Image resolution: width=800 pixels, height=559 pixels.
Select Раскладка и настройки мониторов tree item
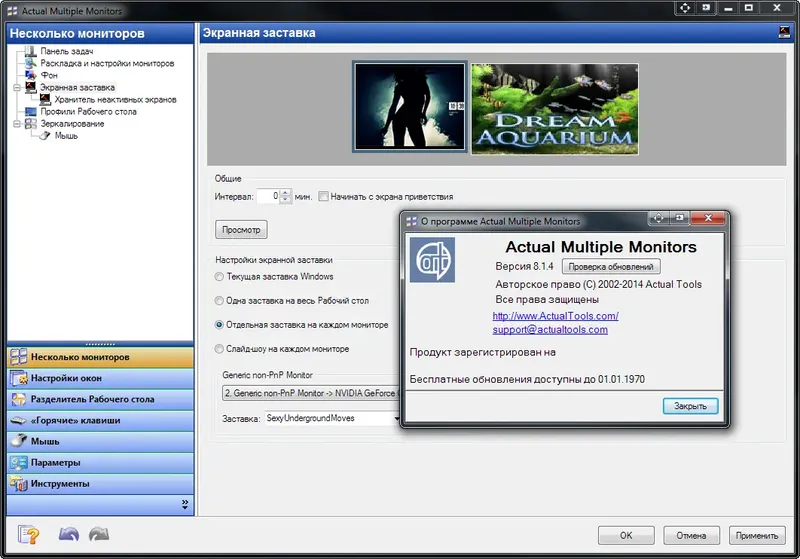click(x=107, y=63)
